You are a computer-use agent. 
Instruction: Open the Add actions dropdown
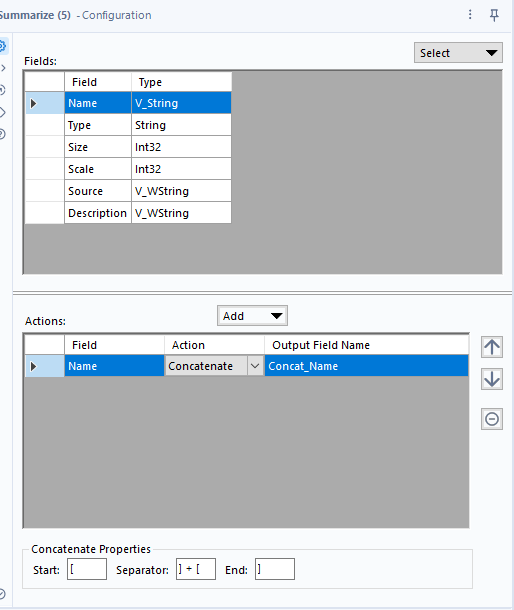[x=252, y=316]
